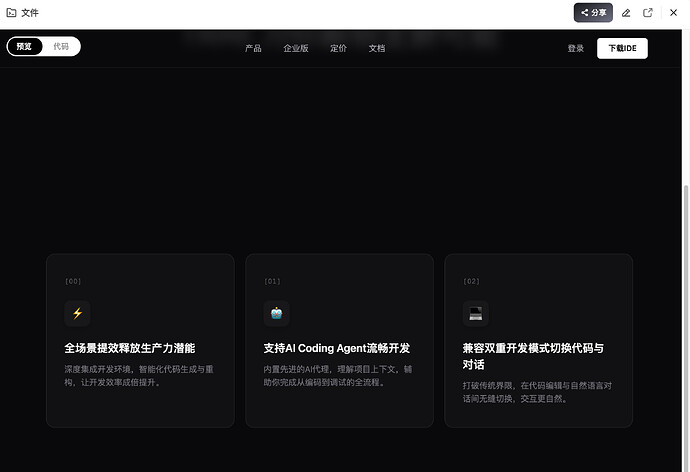This screenshot has width=690, height=472.
Task: Click the 分享 share button
Action: click(593, 13)
